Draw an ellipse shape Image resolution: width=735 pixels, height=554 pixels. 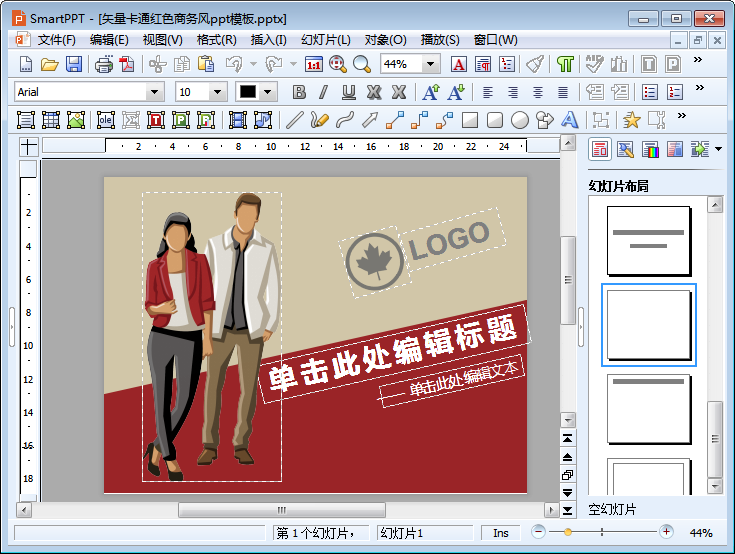[x=519, y=120]
